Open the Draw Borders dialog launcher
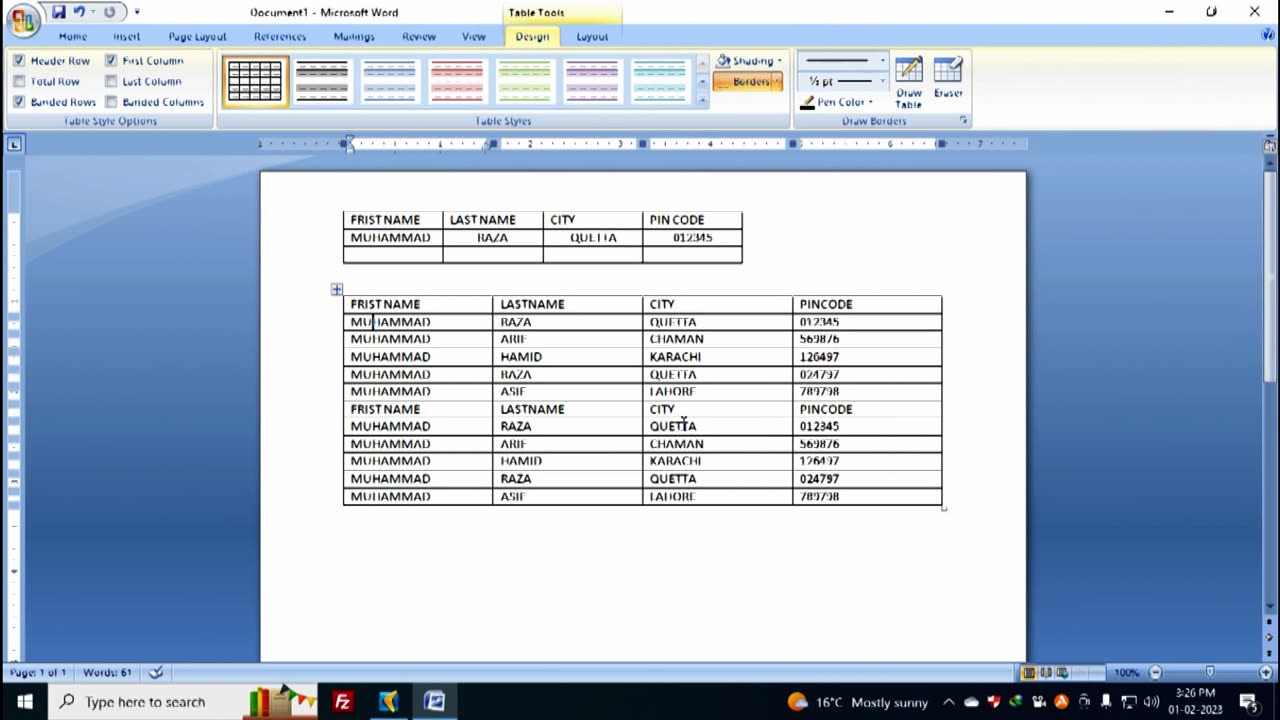The width and height of the screenshot is (1280, 720). pyautogui.click(x=964, y=121)
